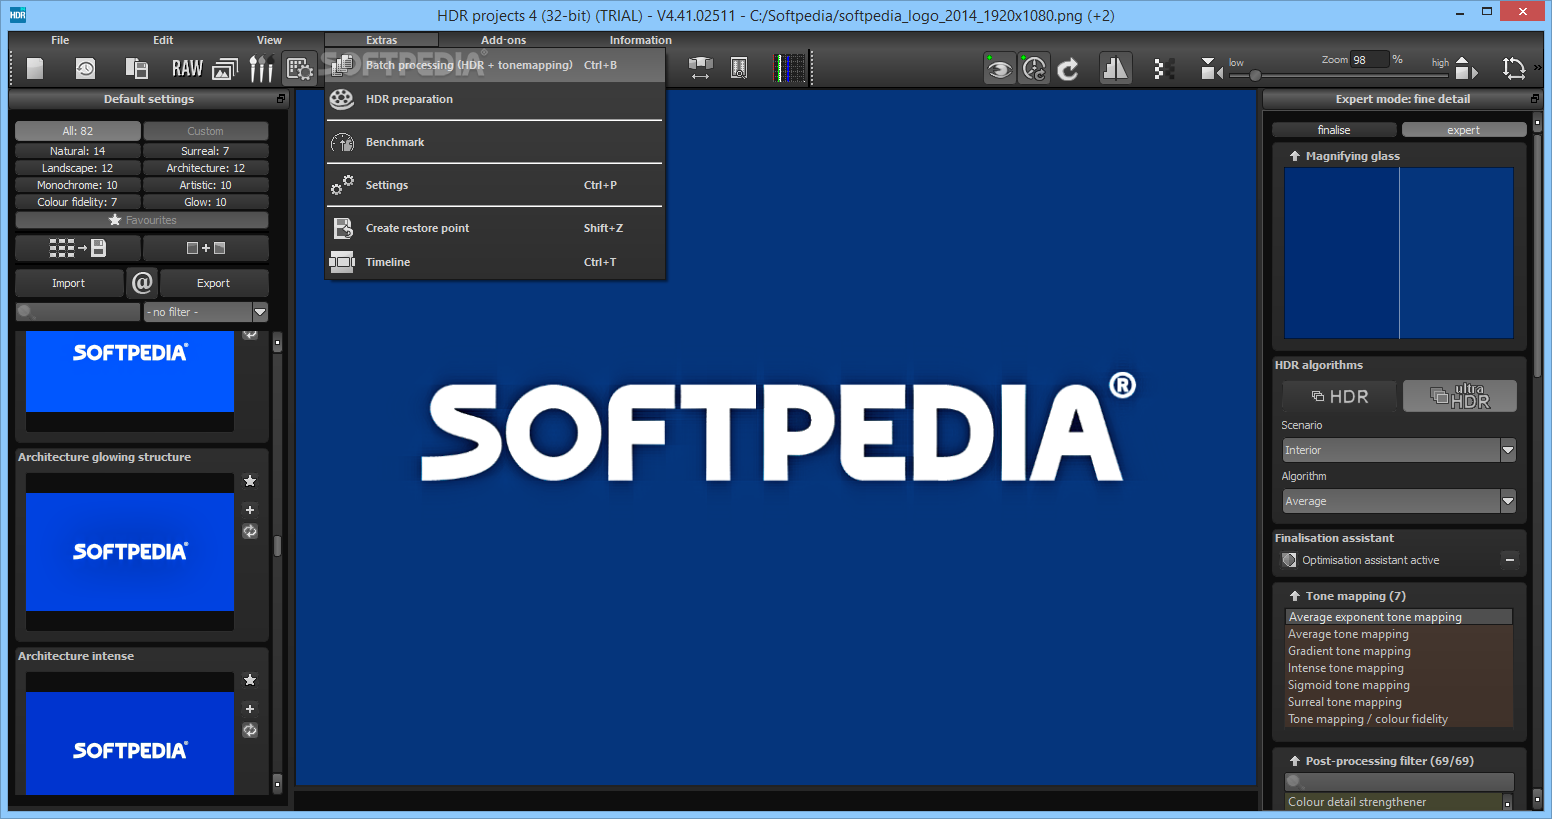The image size is (1552, 819).
Task: Toggle the eye preview button in toolbar
Action: click(x=999, y=68)
